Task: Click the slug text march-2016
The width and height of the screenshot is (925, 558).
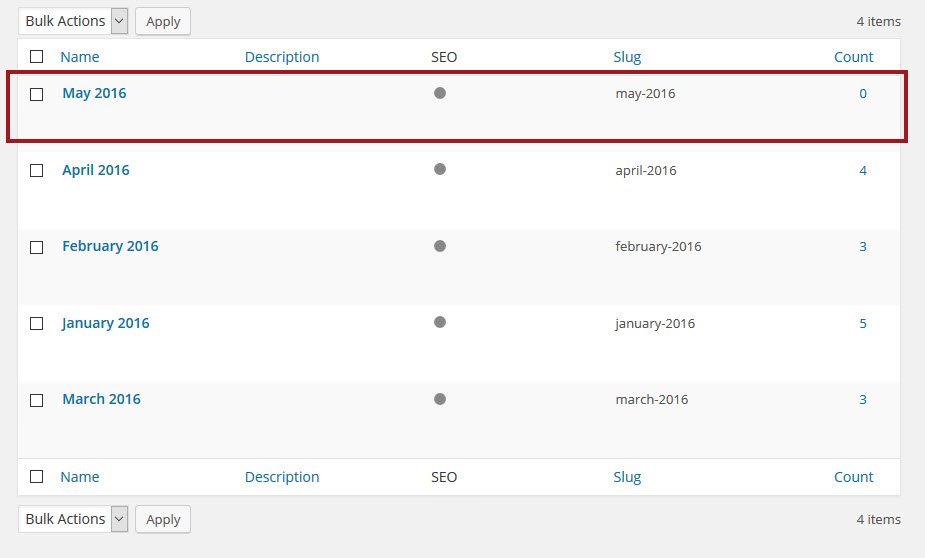Action: pyautogui.click(x=652, y=399)
